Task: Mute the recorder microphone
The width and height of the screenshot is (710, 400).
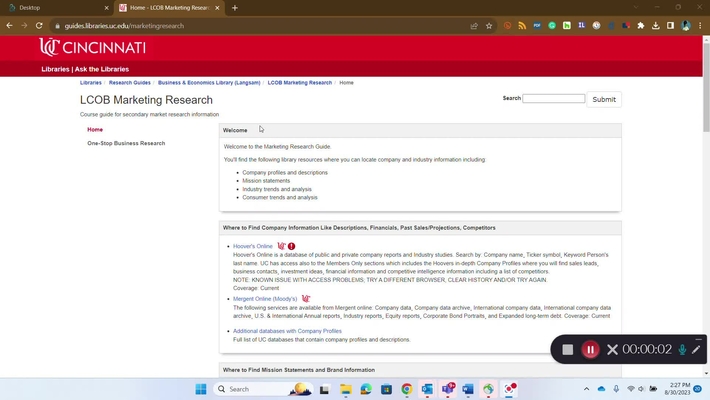Action: point(682,350)
